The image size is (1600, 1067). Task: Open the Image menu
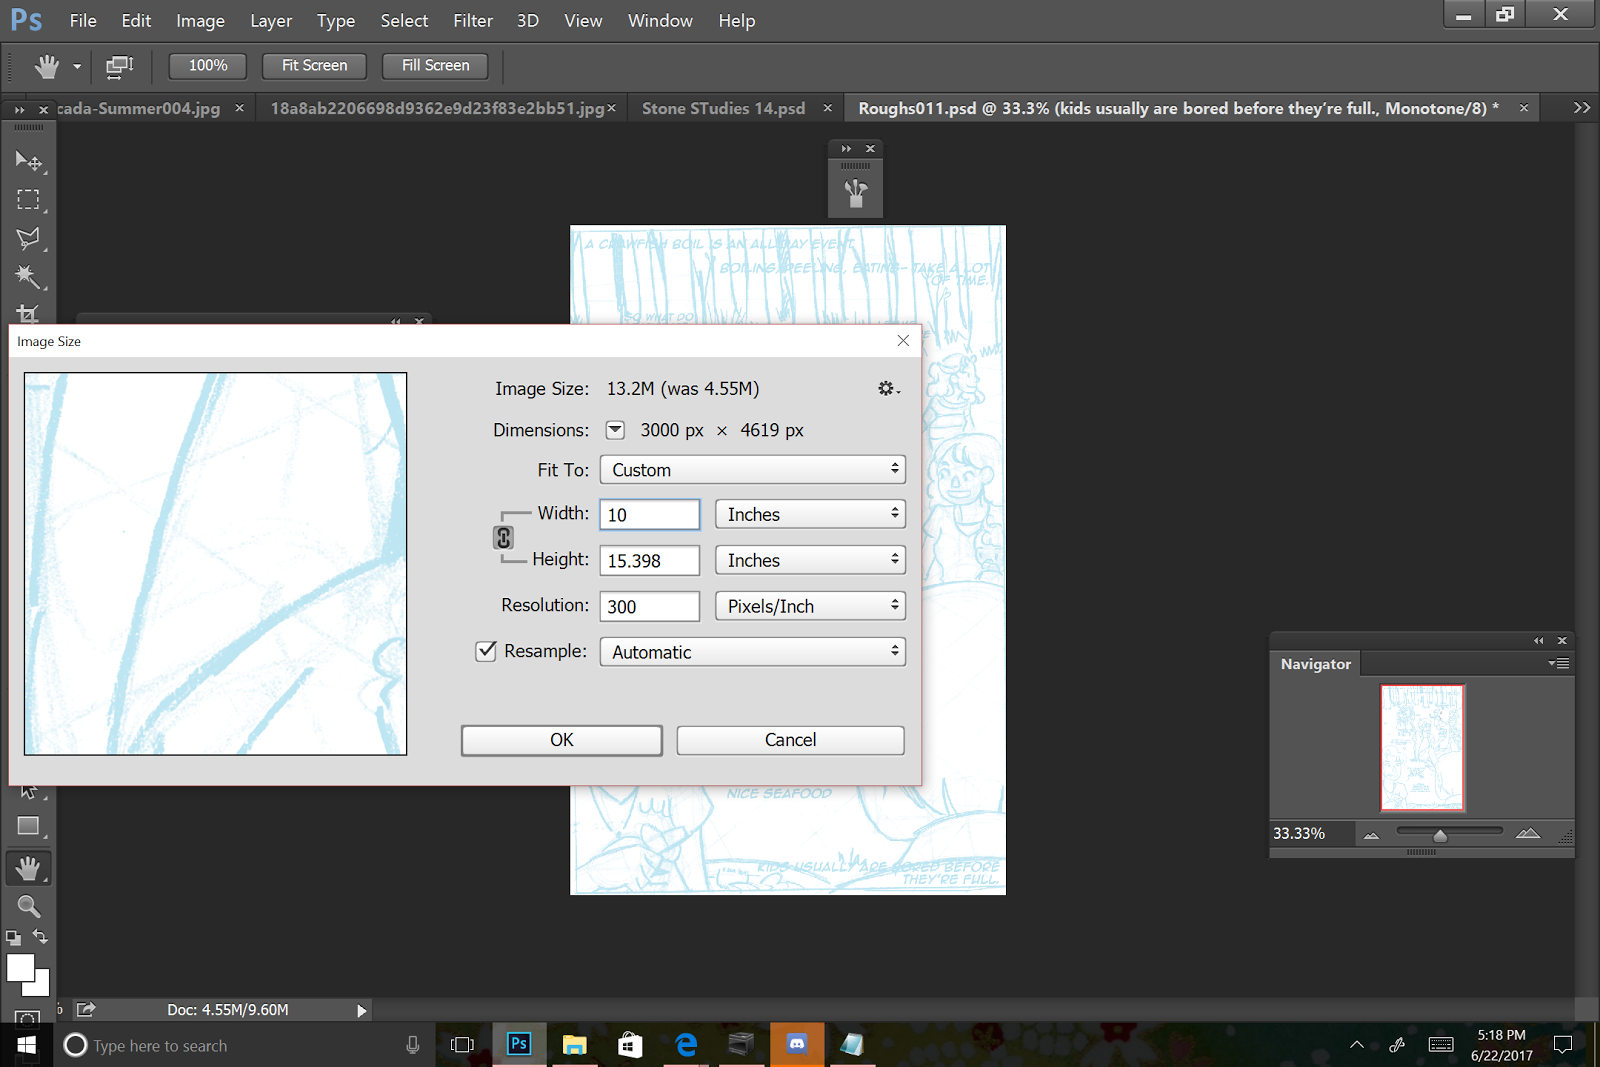(x=200, y=21)
